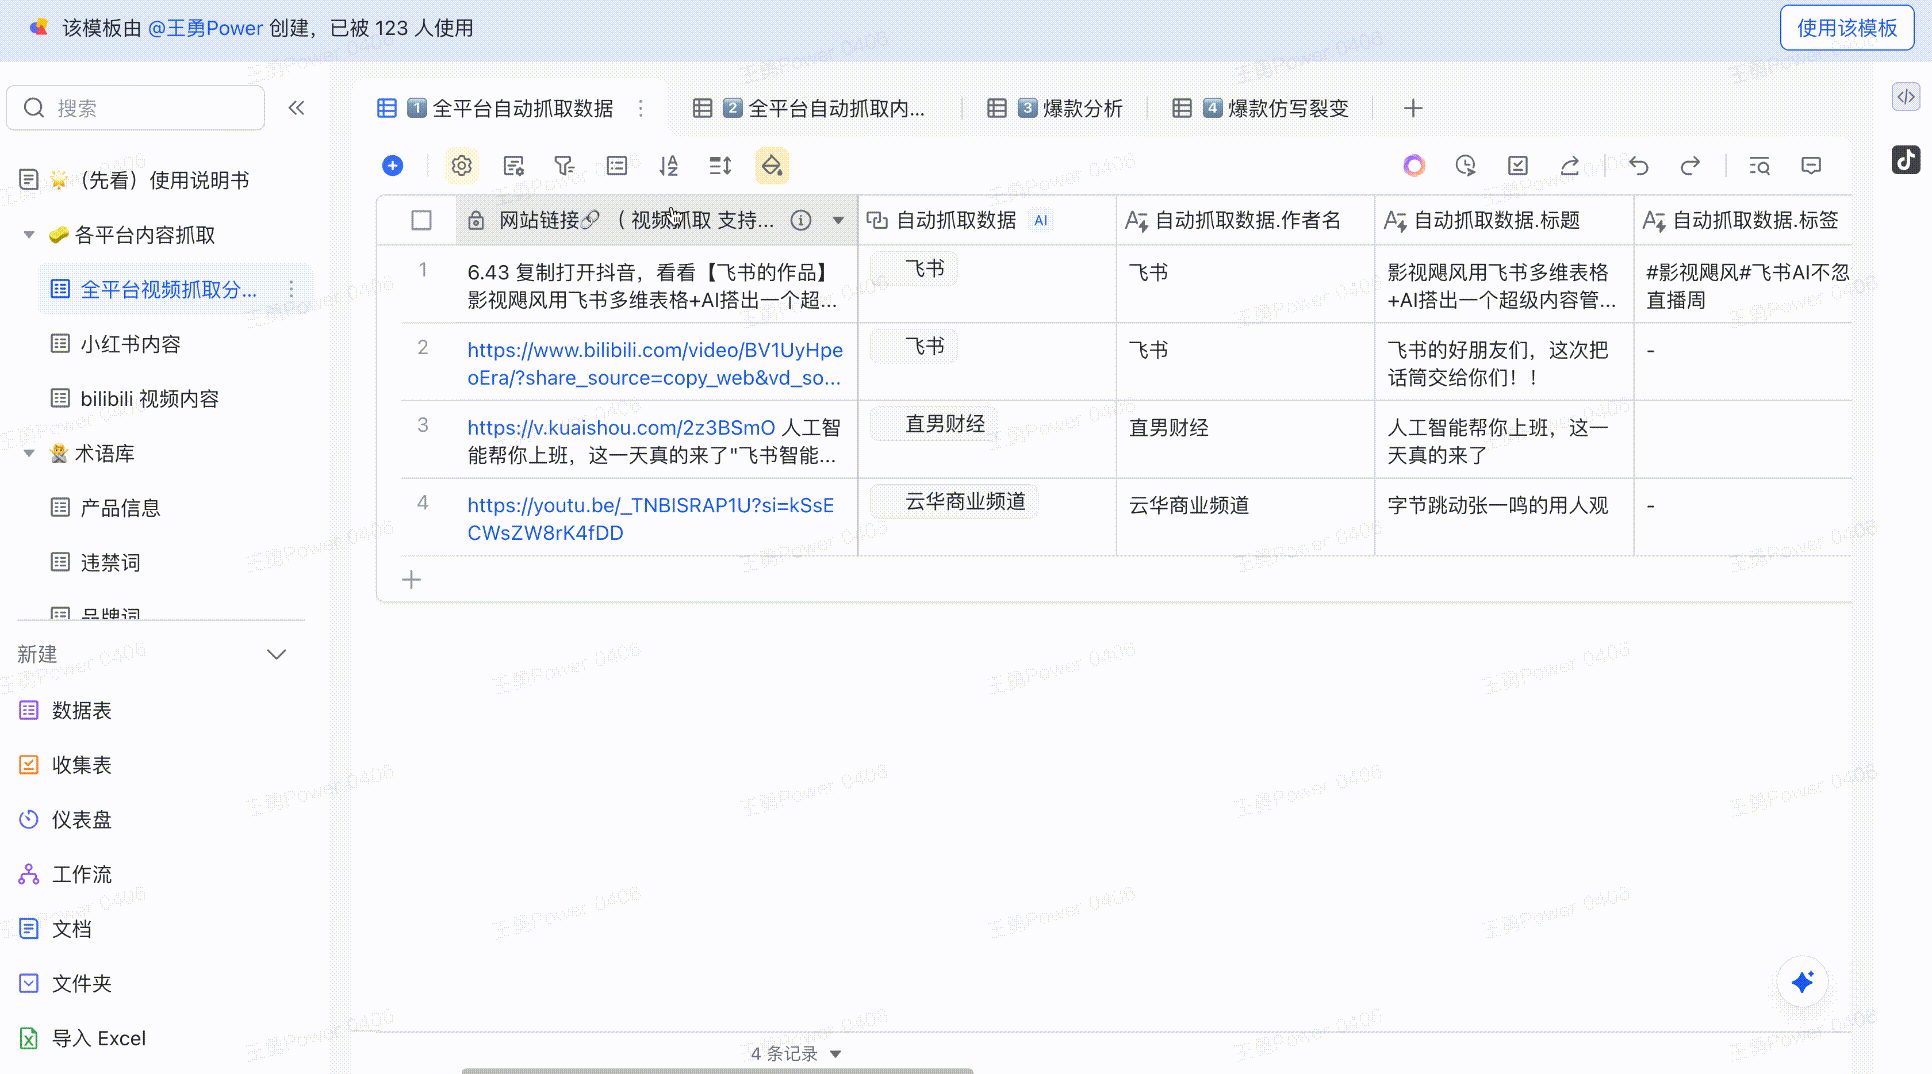Open the 网站链接 column dropdown arrow
Viewport: 1932px width, 1074px height.
point(838,220)
